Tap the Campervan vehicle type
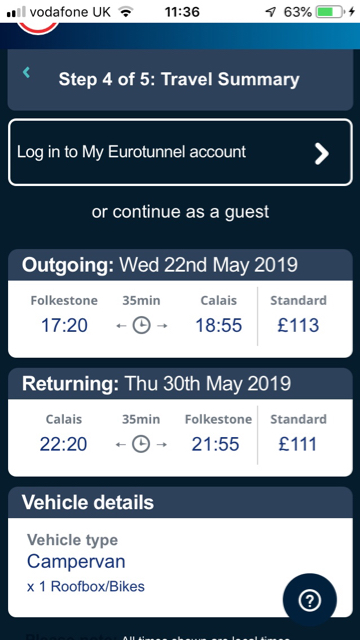Image resolution: width=360 pixels, height=640 pixels. tap(76, 562)
